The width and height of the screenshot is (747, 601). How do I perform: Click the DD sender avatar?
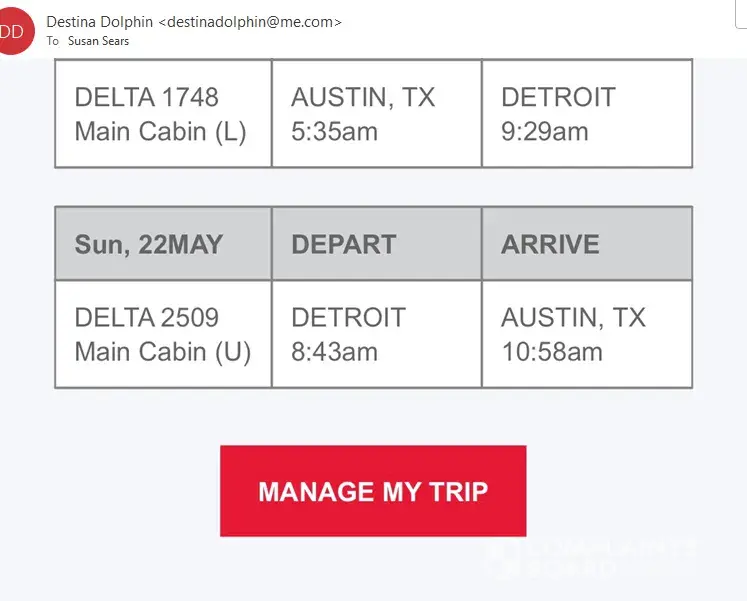(14, 32)
